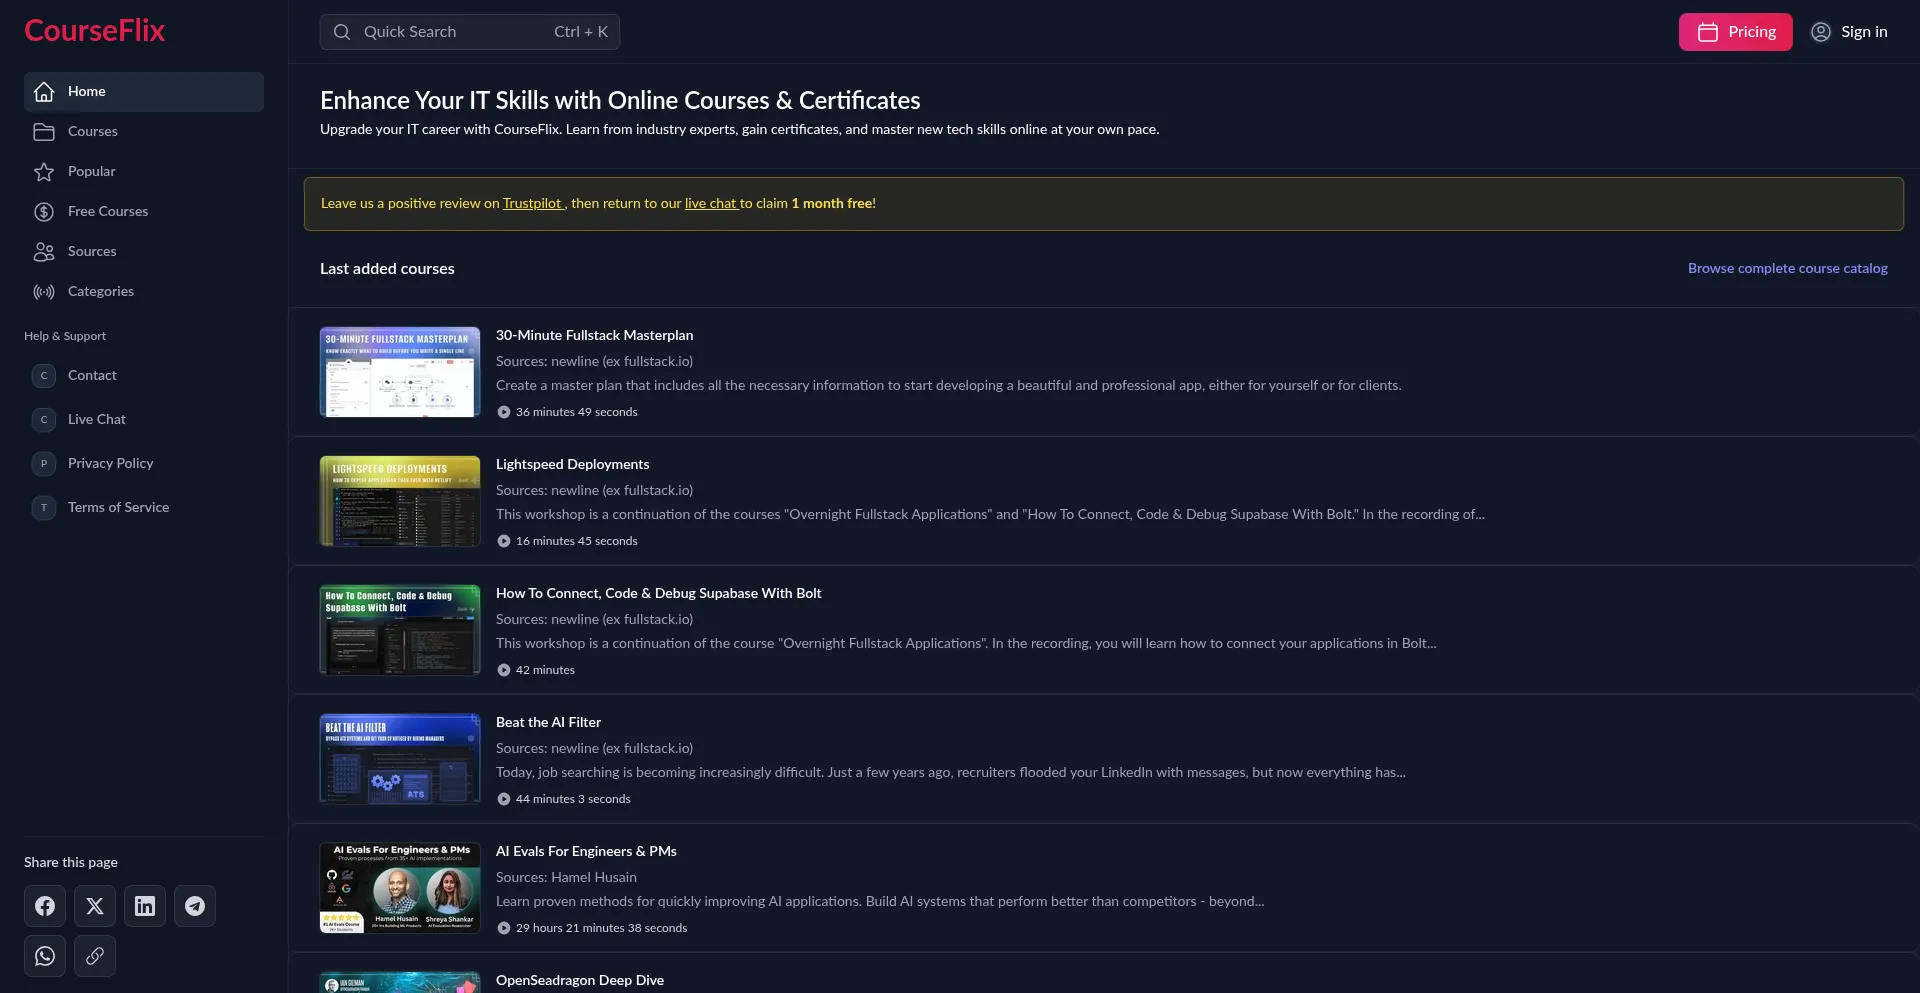Image resolution: width=1920 pixels, height=993 pixels.
Task: Follow the Trustpilot link in banner
Action: click(x=532, y=204)
